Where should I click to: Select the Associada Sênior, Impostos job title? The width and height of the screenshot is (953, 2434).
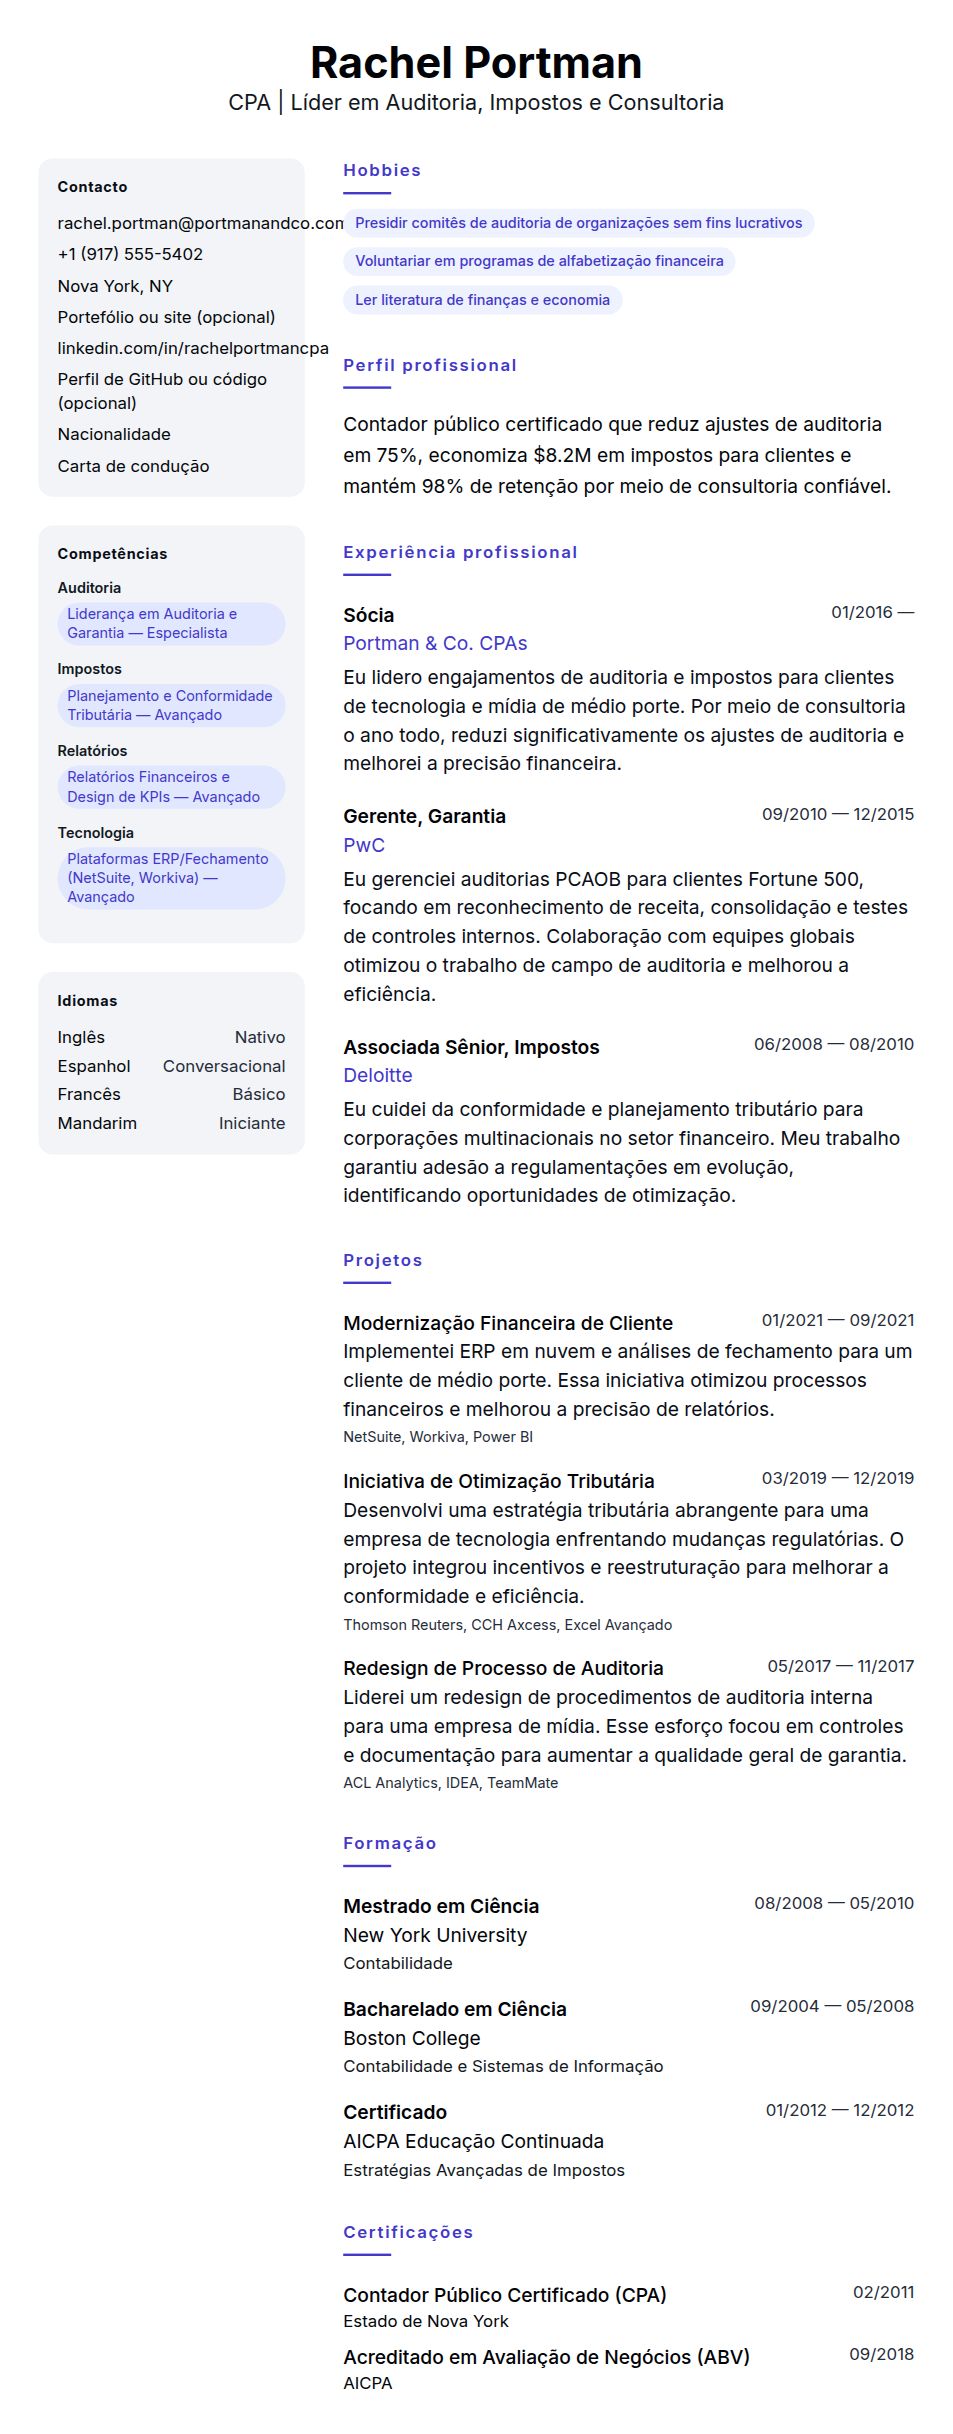[471, 1048]
